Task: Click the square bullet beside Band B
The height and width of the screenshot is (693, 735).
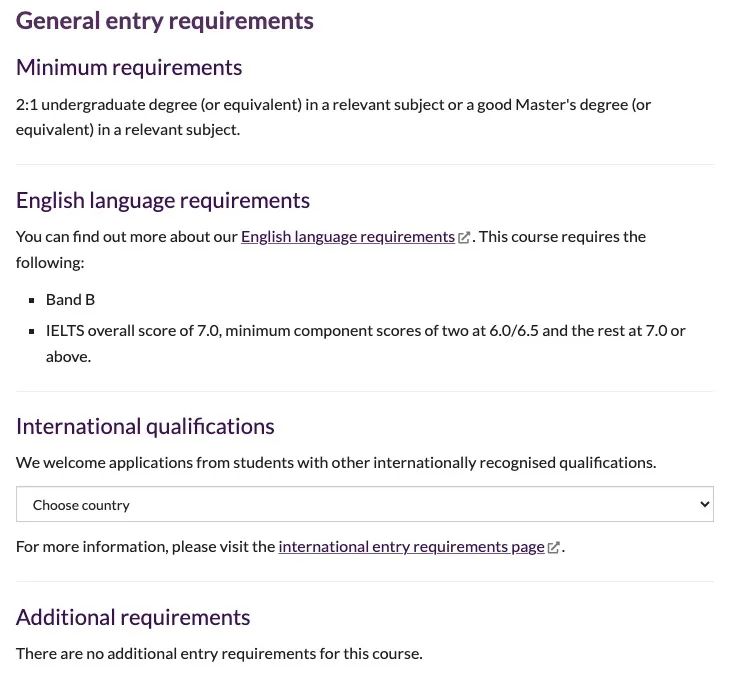Action: point(31,301)
